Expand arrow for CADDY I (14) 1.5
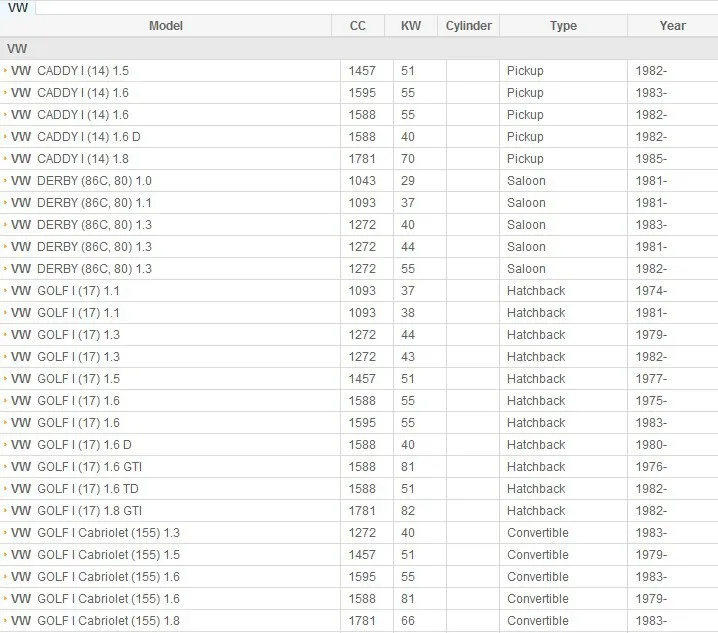 5,71
